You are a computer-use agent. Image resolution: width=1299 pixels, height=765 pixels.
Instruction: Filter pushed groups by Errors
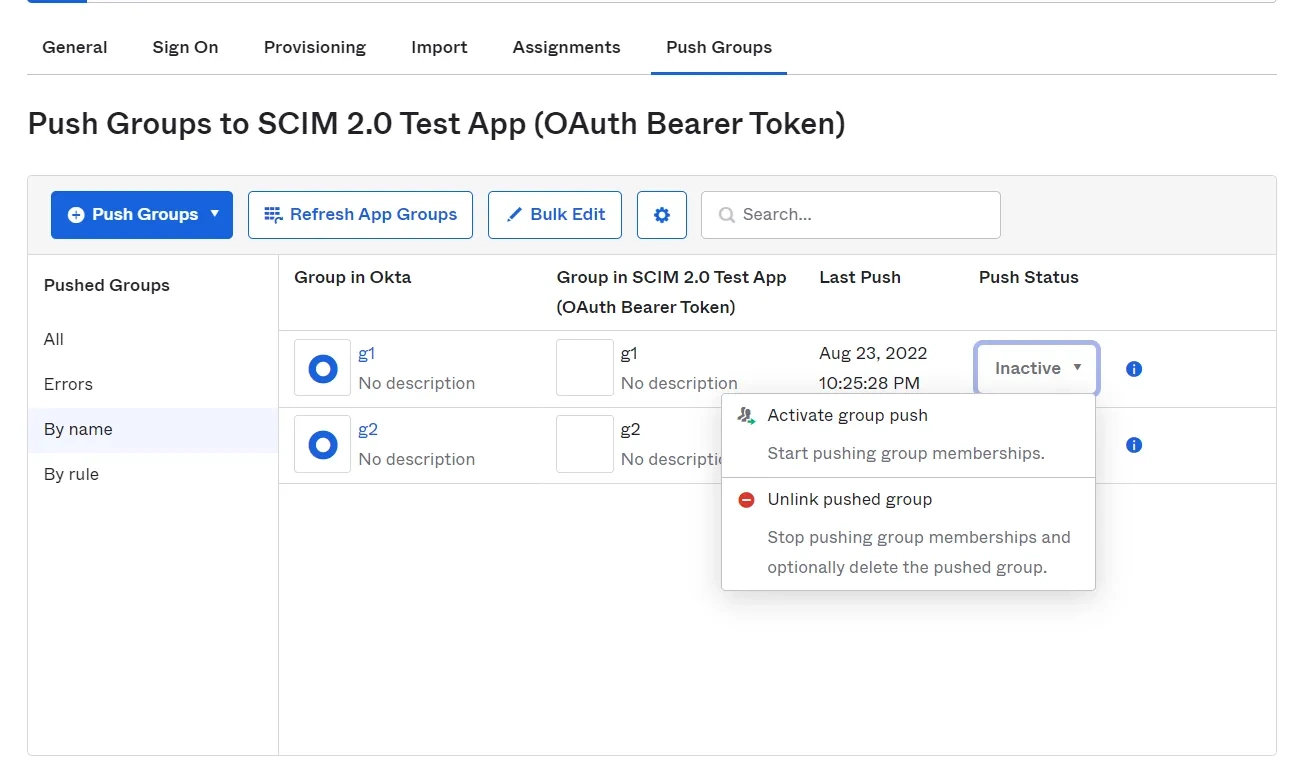[68, 385]
